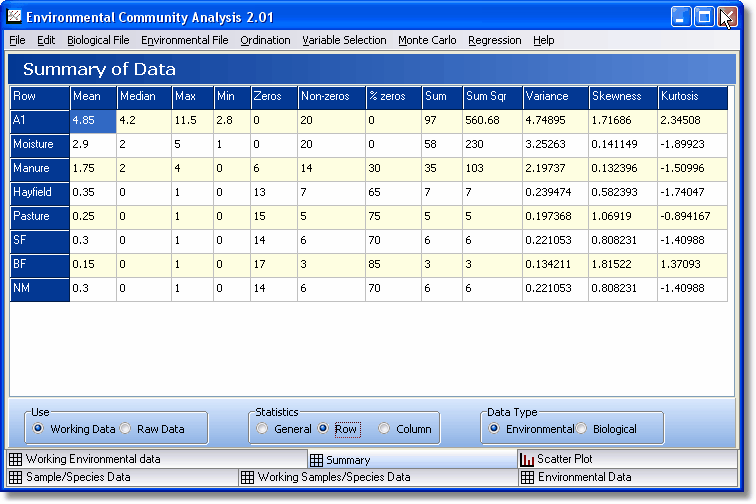Click the bar chart icon on Scatter Plot tab
Screen dimensions: 756x504
point(527,459)
